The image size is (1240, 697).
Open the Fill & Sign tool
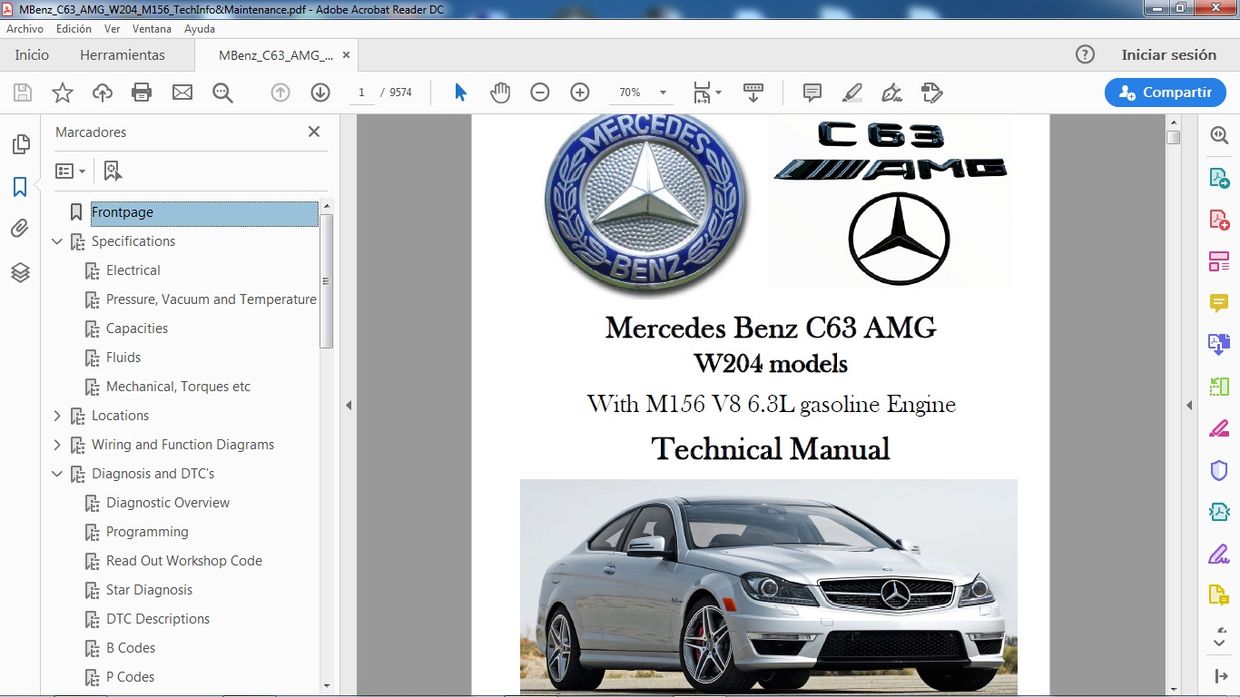(x=1219, y=553)
